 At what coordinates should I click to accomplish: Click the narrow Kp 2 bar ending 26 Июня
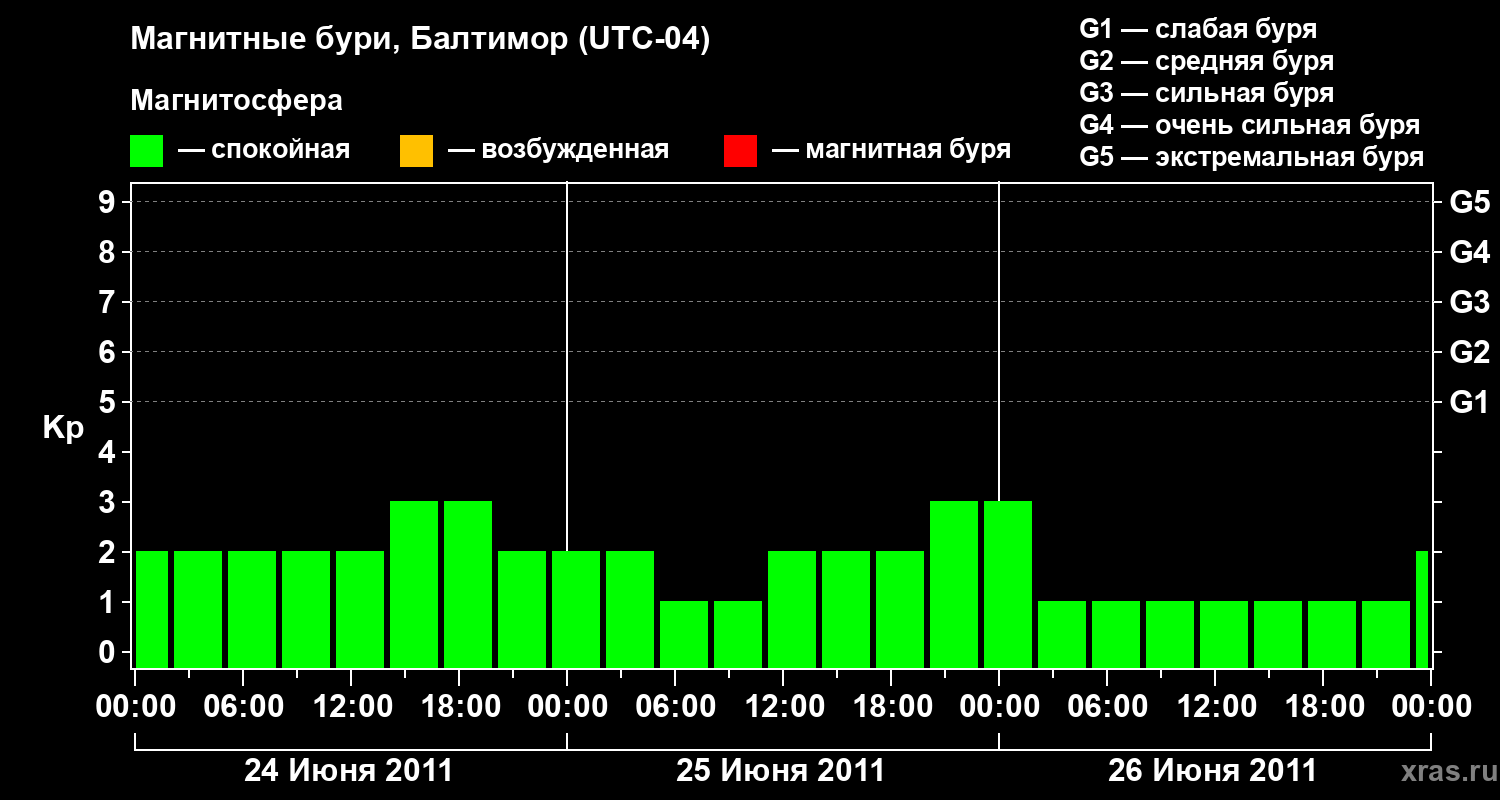pos(1422,609)
